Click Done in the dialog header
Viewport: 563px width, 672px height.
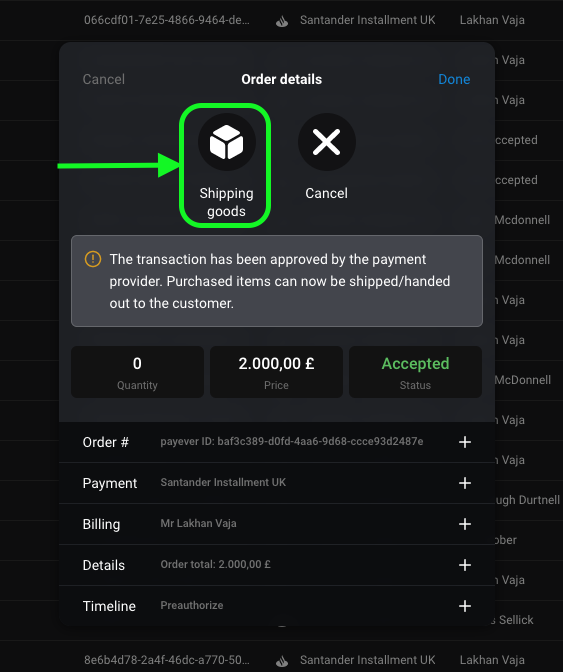(x=454, y=79)
